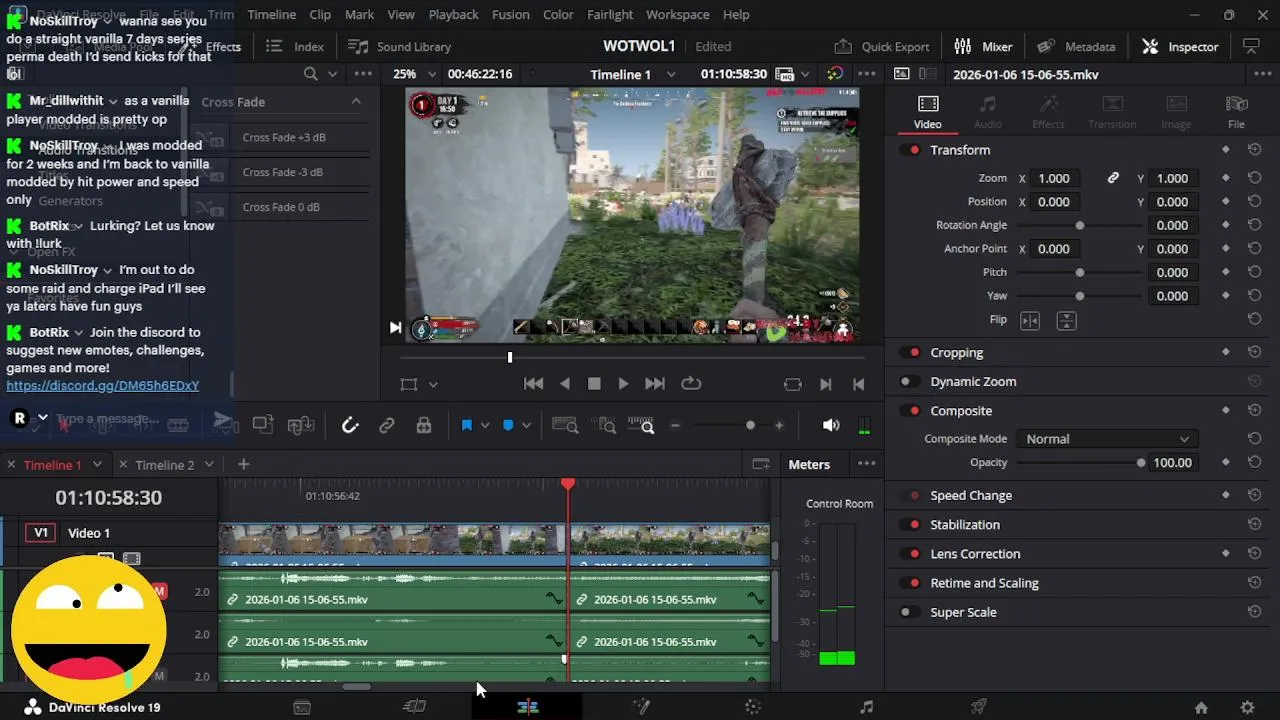Enable the Dynamic Zoom toggle
The image size is (1280, 720).
909,382
